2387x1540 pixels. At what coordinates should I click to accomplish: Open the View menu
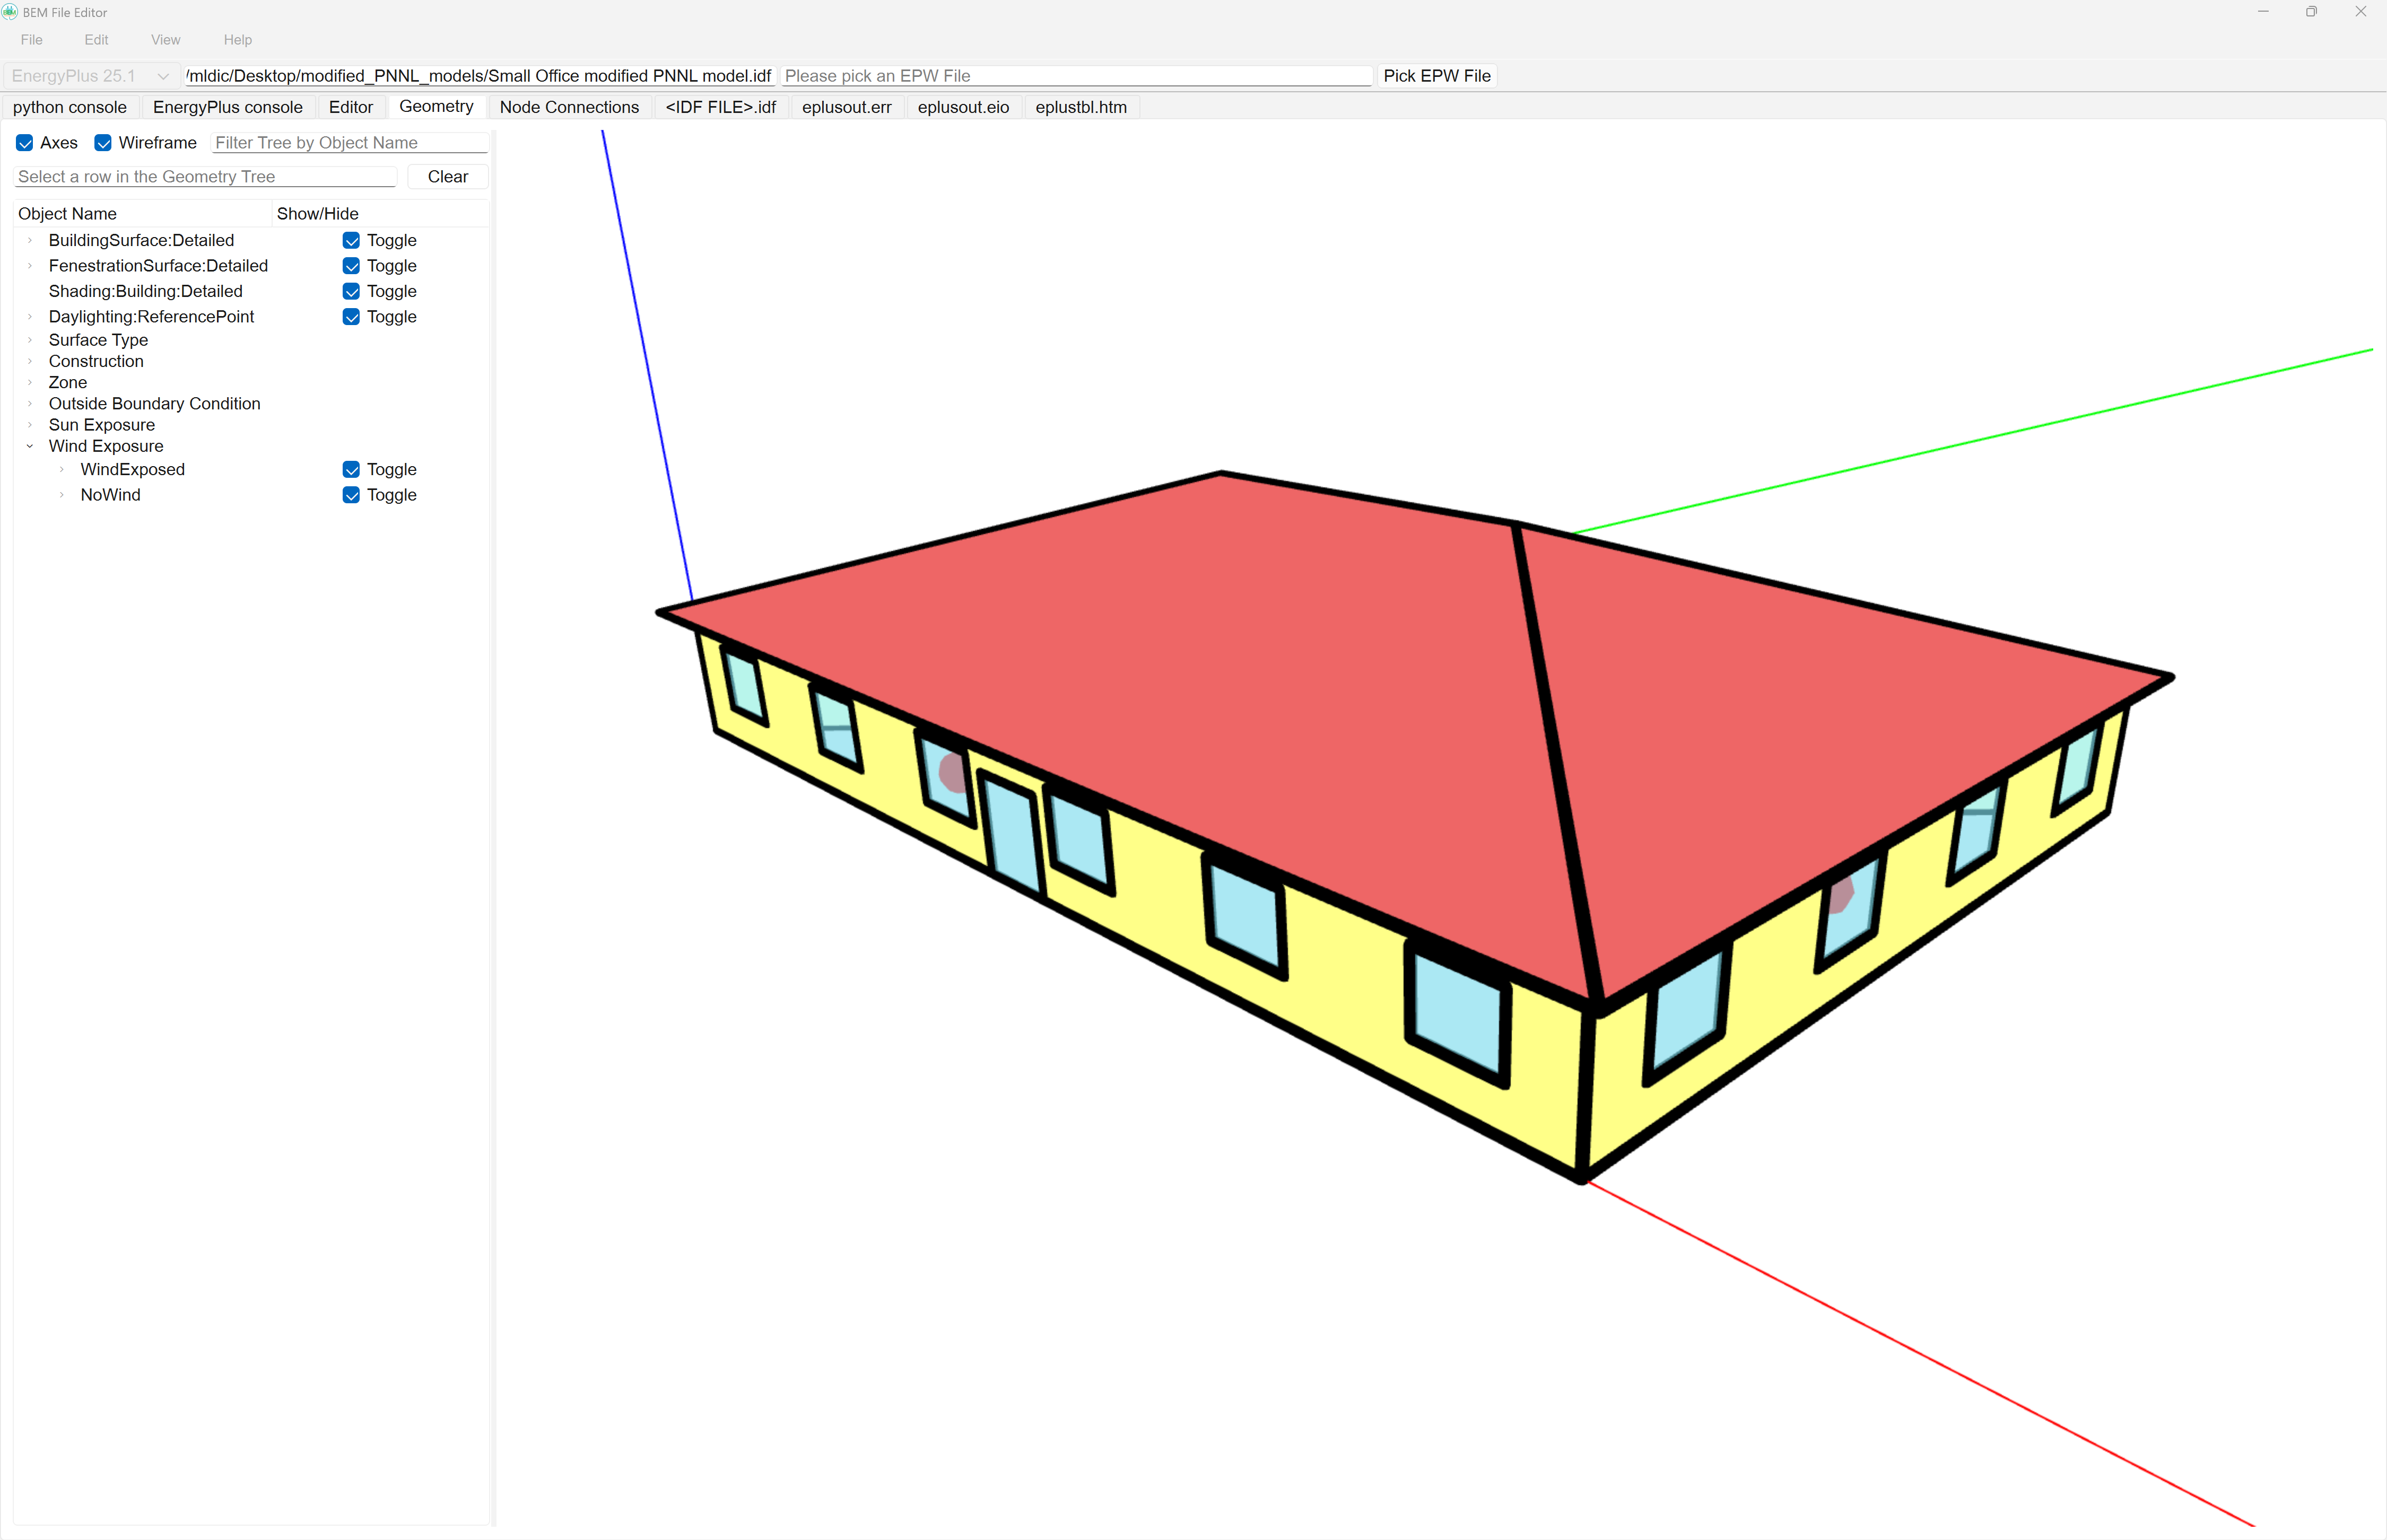(x=166, y=40)
